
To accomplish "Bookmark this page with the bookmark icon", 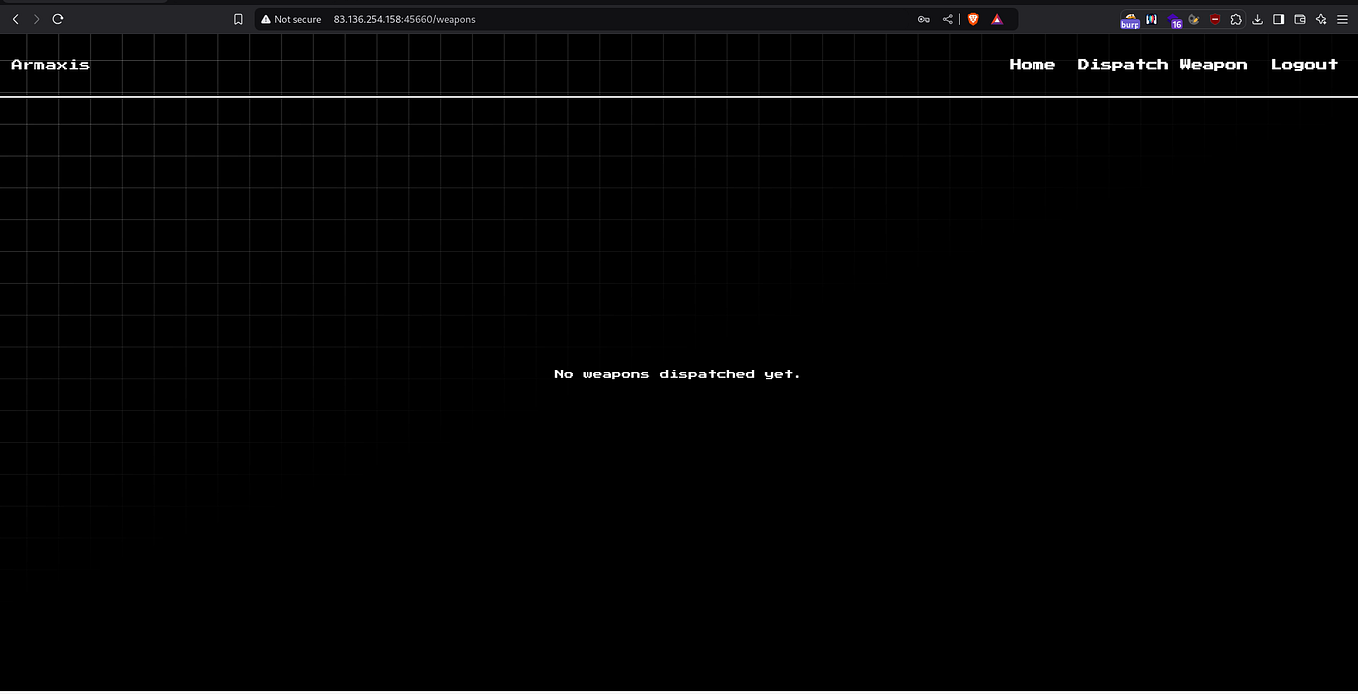I will (238, 19).
